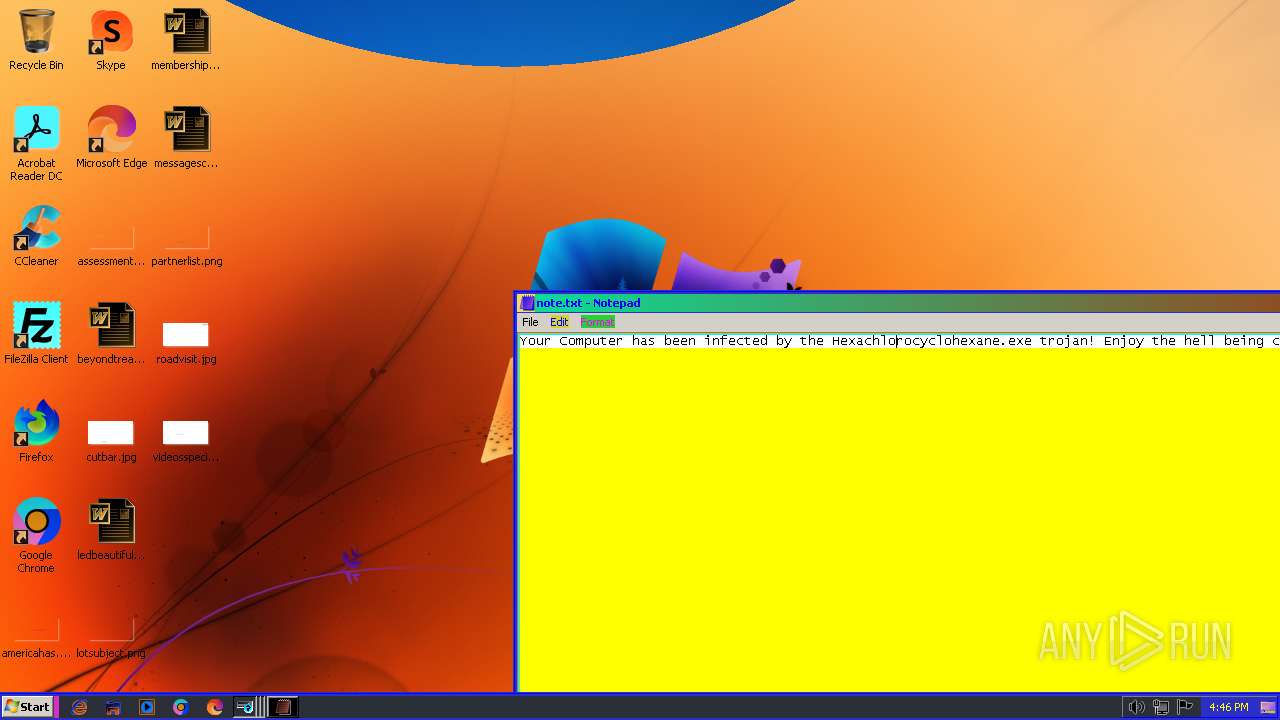Open the network tray icon

tap(1161, 707)
